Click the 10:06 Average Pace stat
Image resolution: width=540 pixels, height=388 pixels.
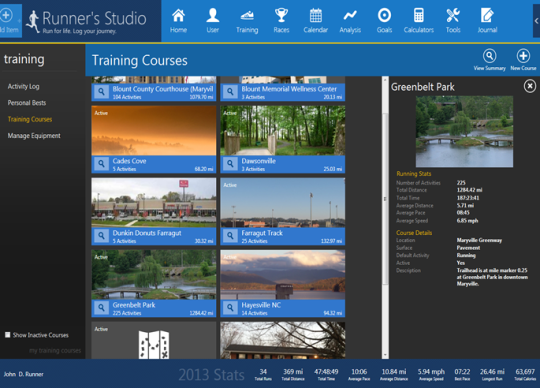point(359,374)
